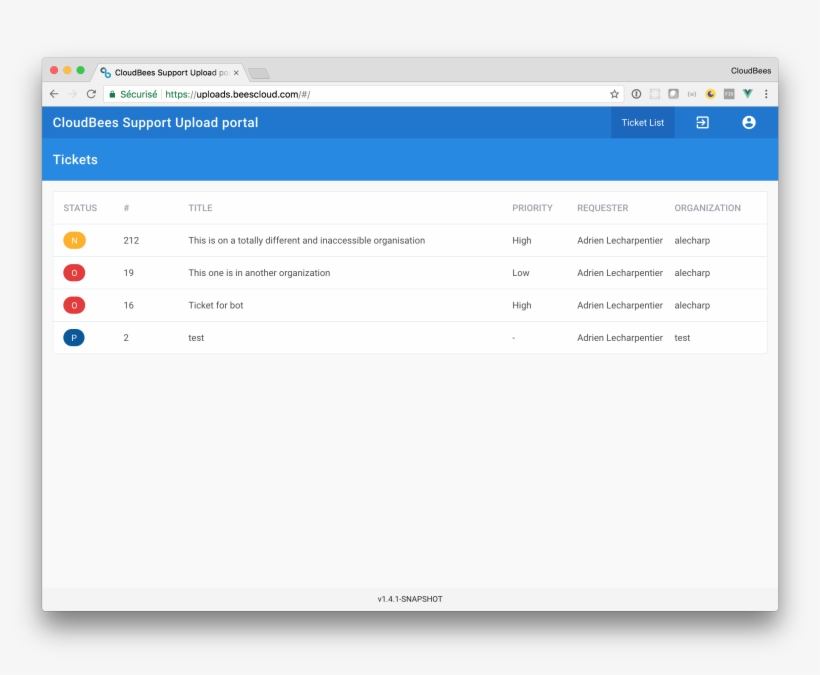Open the (a) extension dropdown
Viewport: 820px width, 675px height.
(690, 93)
